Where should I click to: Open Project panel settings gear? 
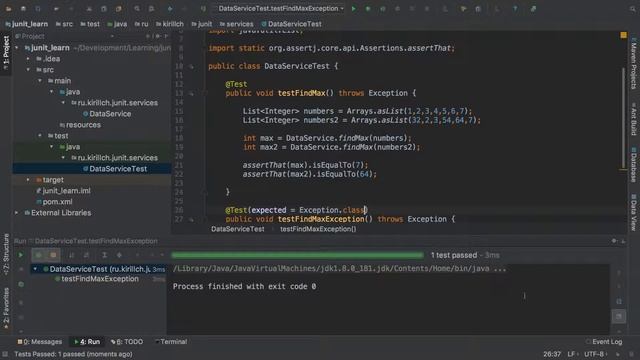(x=158, y=36)
